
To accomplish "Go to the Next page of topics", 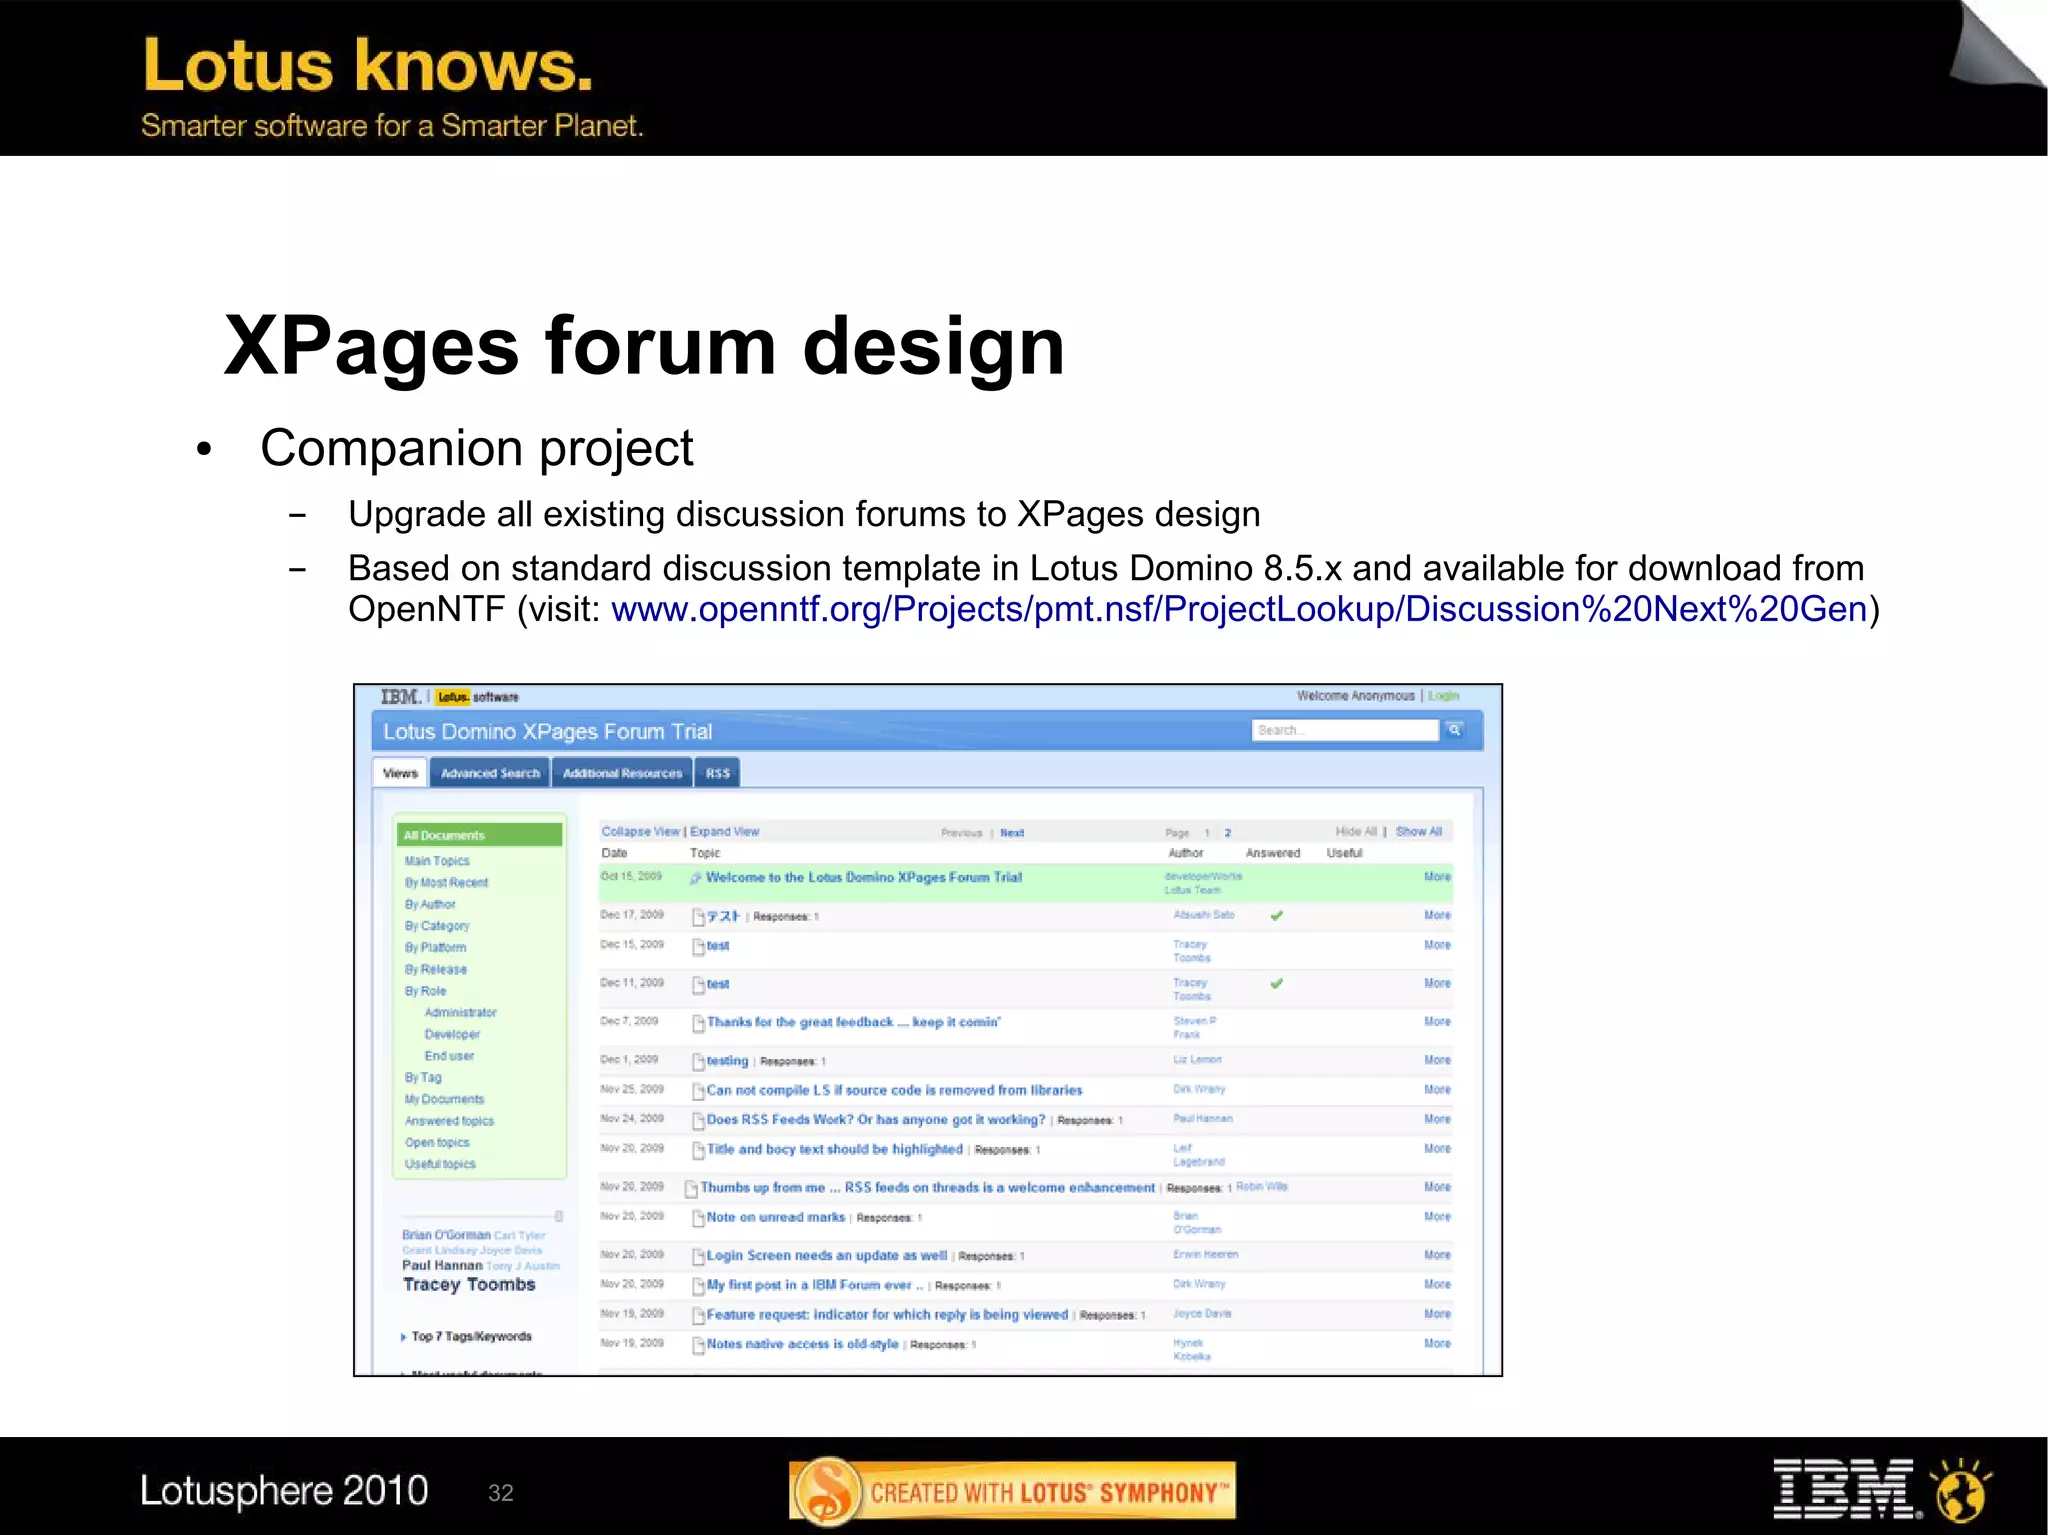I will tap(1012, 833).
